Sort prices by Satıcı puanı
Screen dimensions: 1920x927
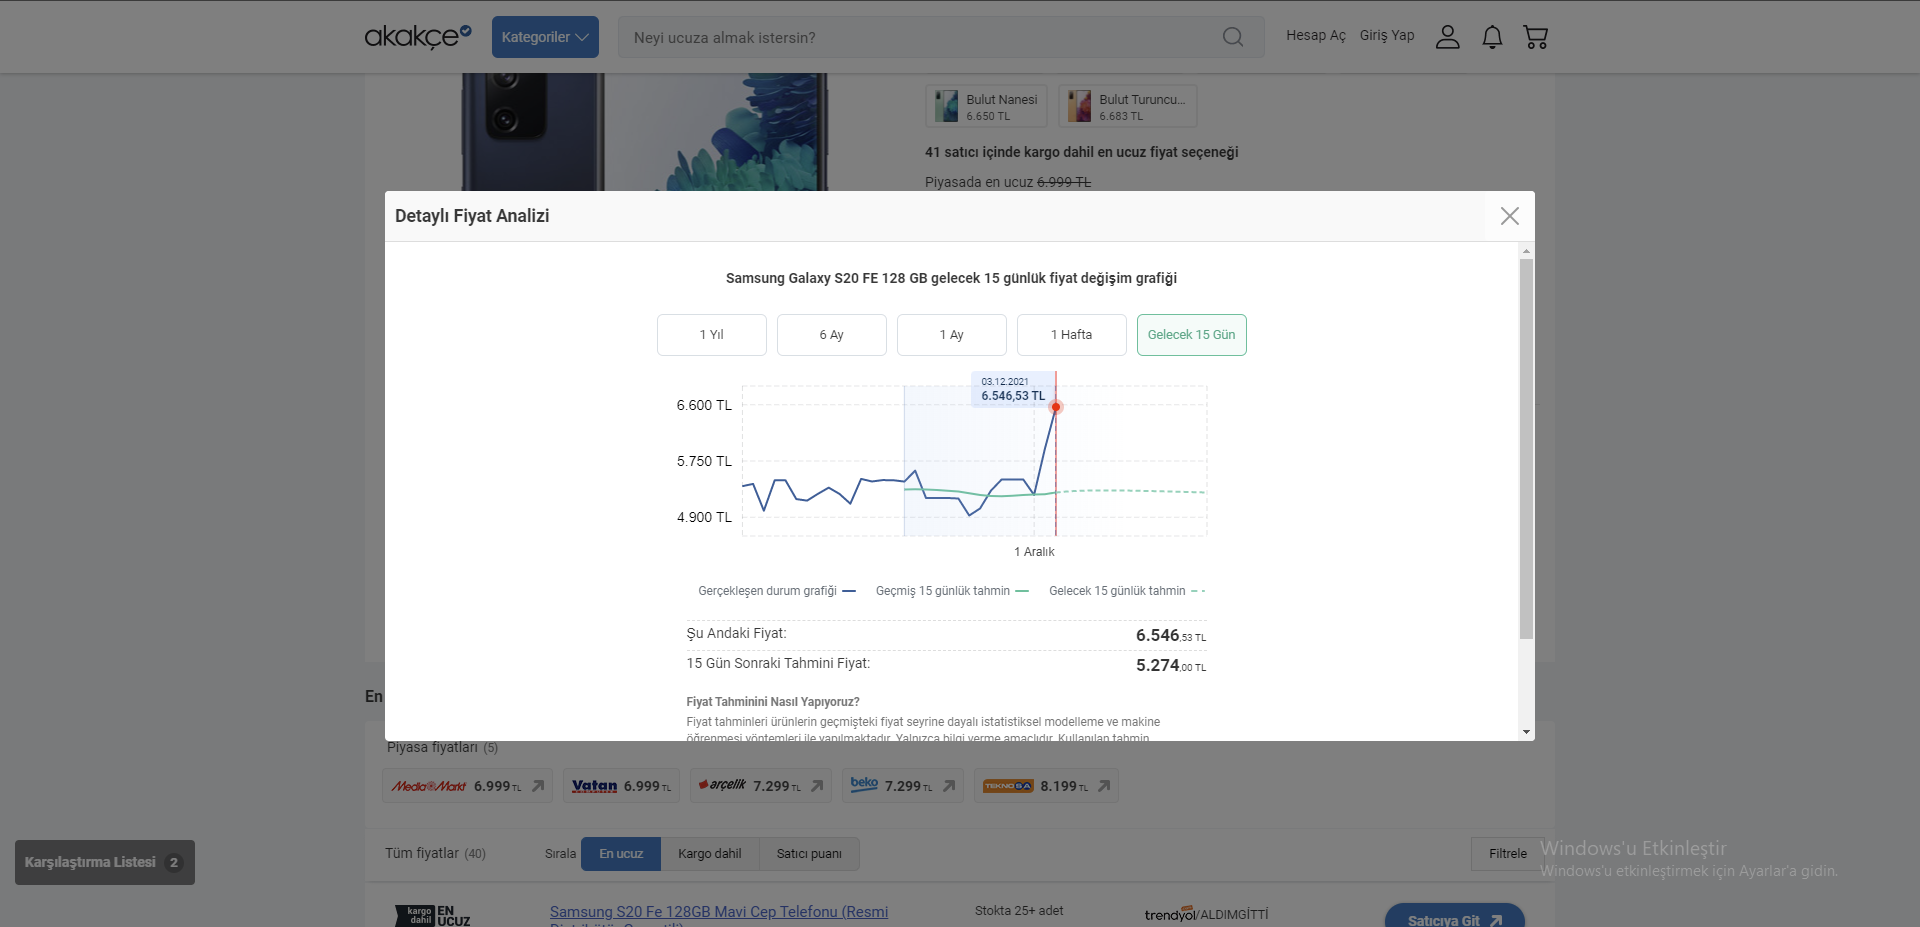coord(809,854)
